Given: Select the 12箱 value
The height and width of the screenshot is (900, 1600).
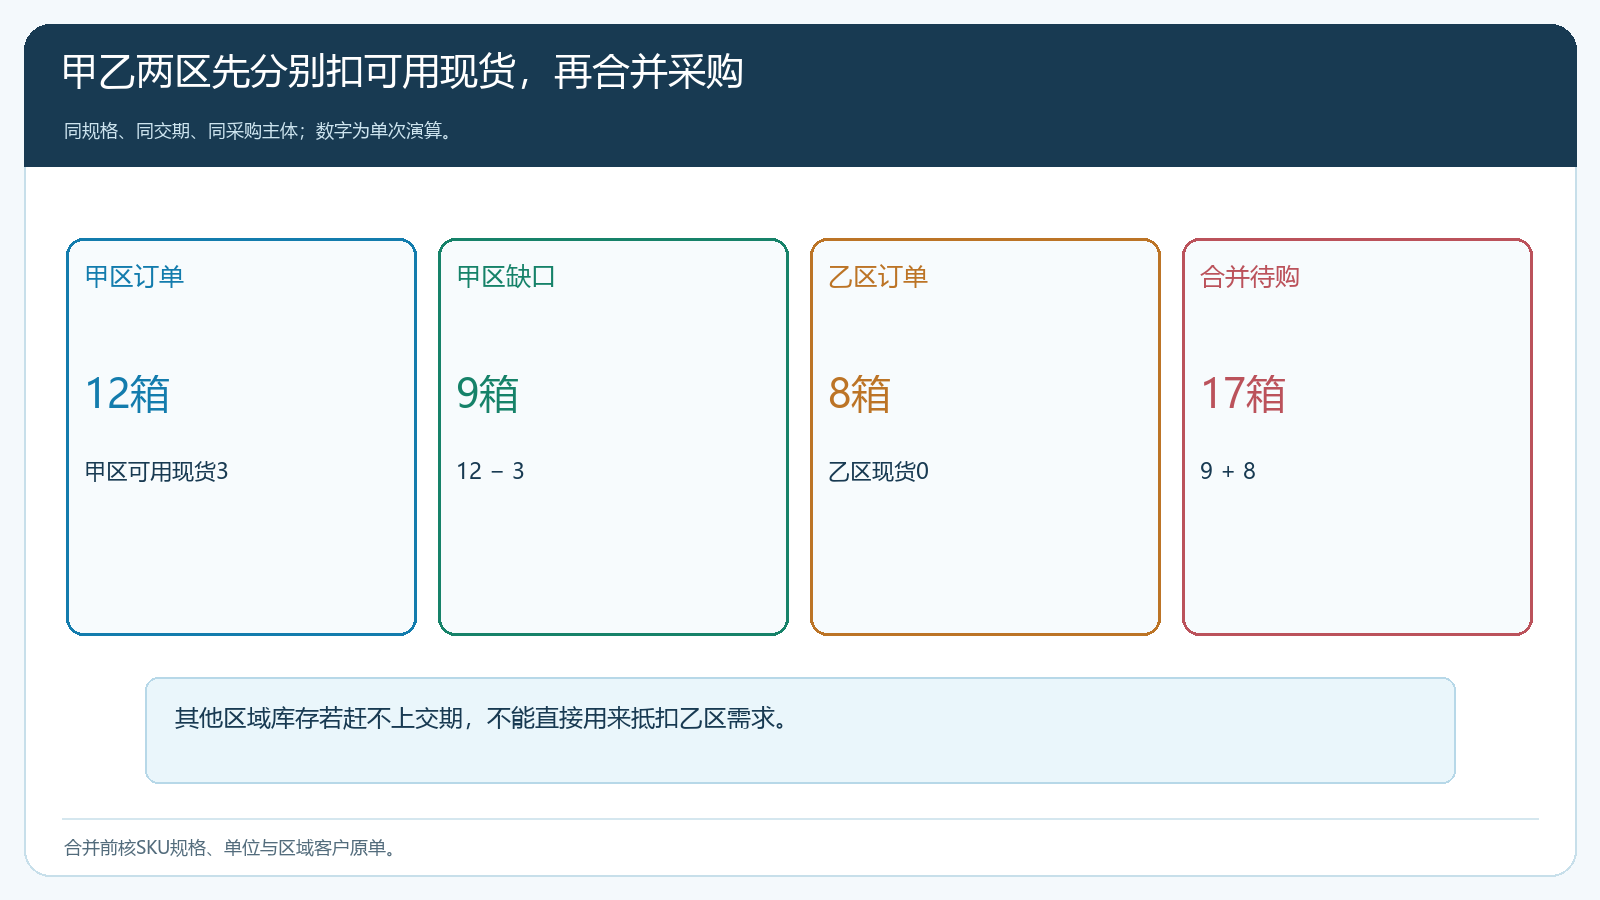Looking at the screenshot, I should pos(127,394).
